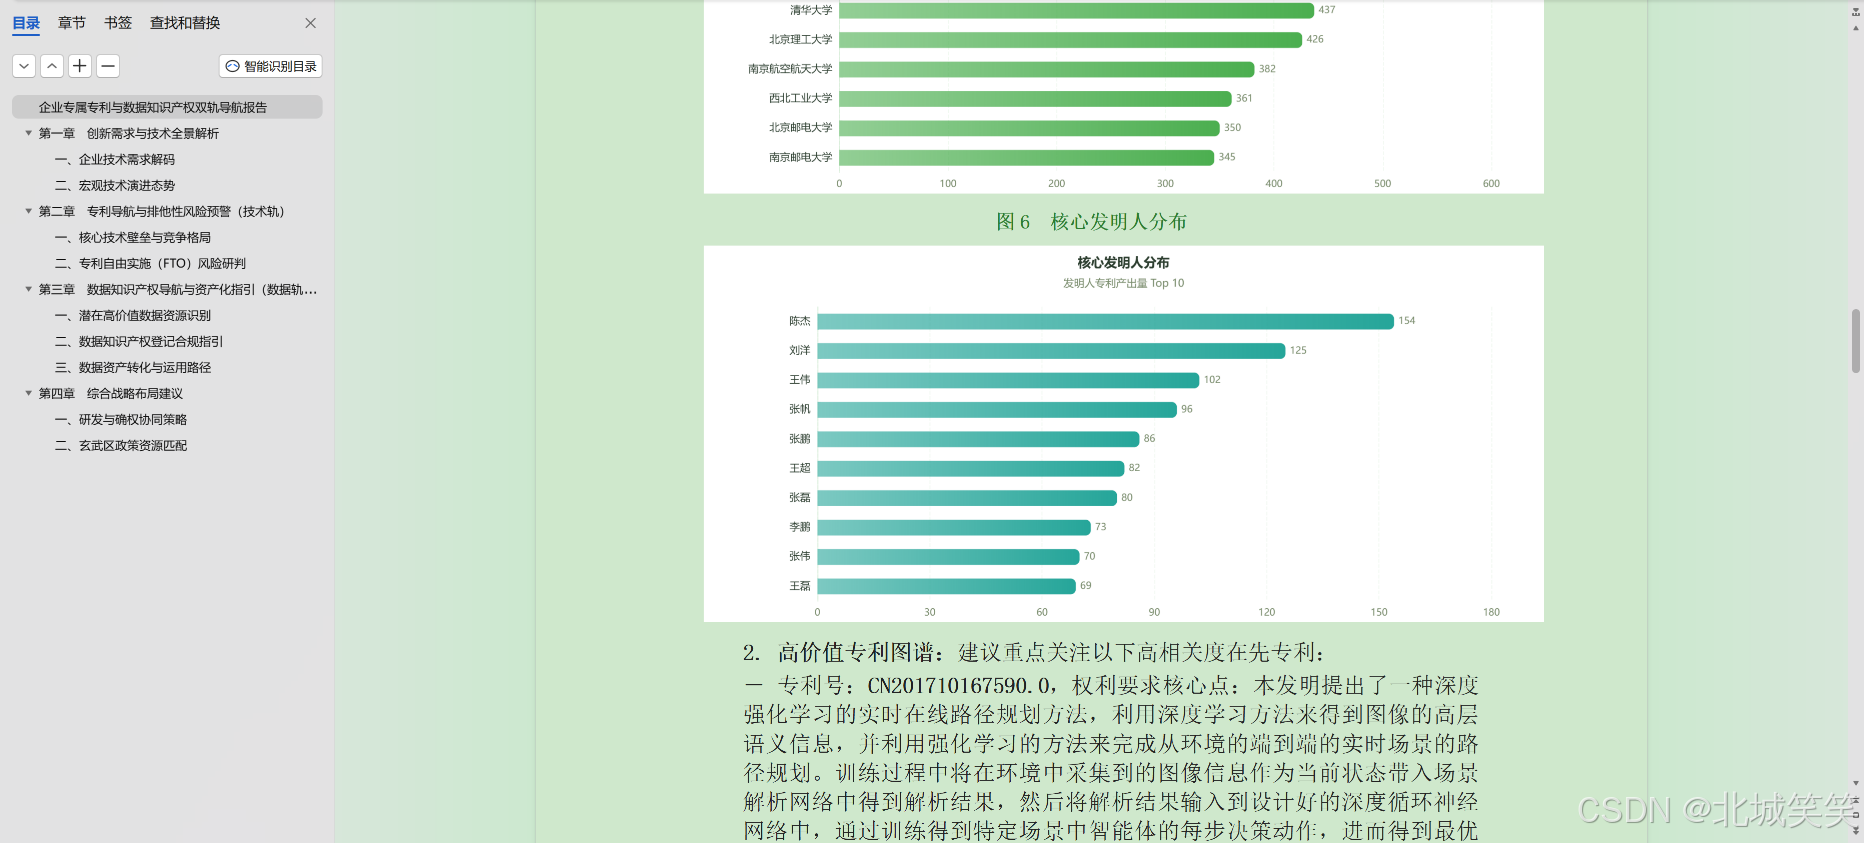This screenshot has width=1864, height=843.
Task: Click the 刘洋 bar with value 125
Action: pos(1051,351)
